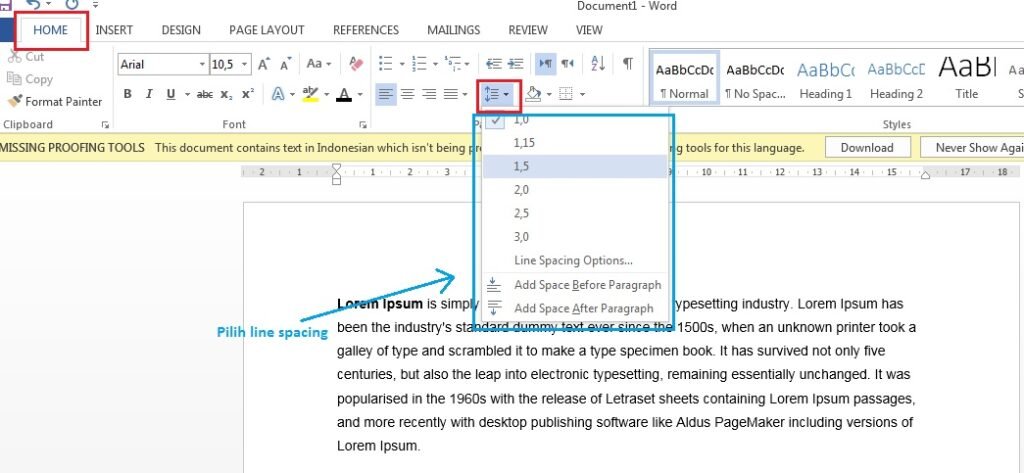Click the Download proofing tools button
This screenshot has width=1024, height=473.
pyautogui.click(x=866, y=147)
